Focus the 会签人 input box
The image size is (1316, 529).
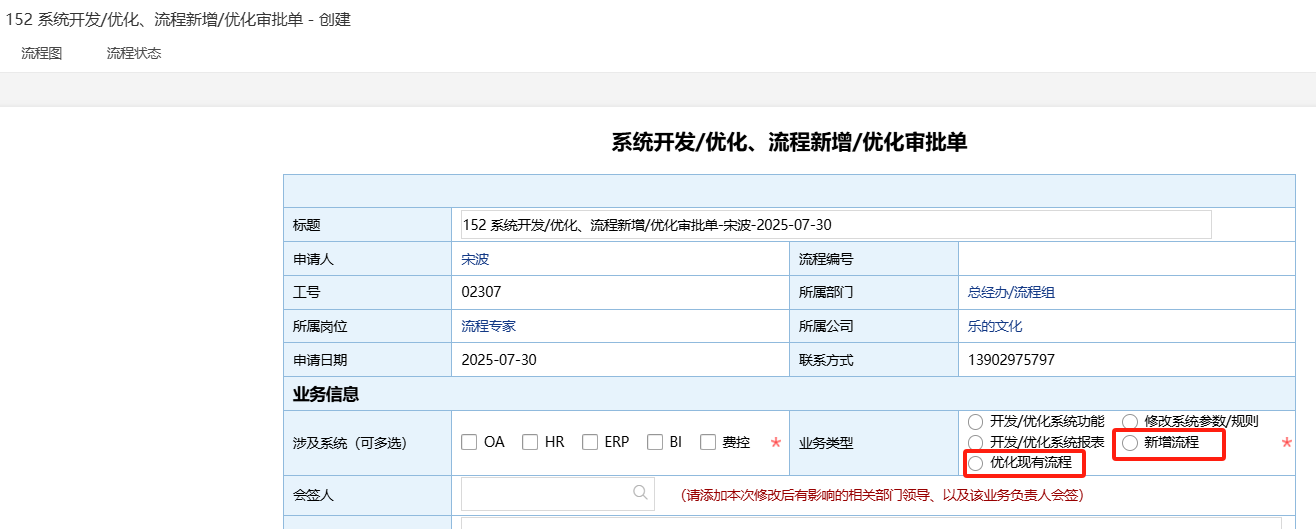545,493
